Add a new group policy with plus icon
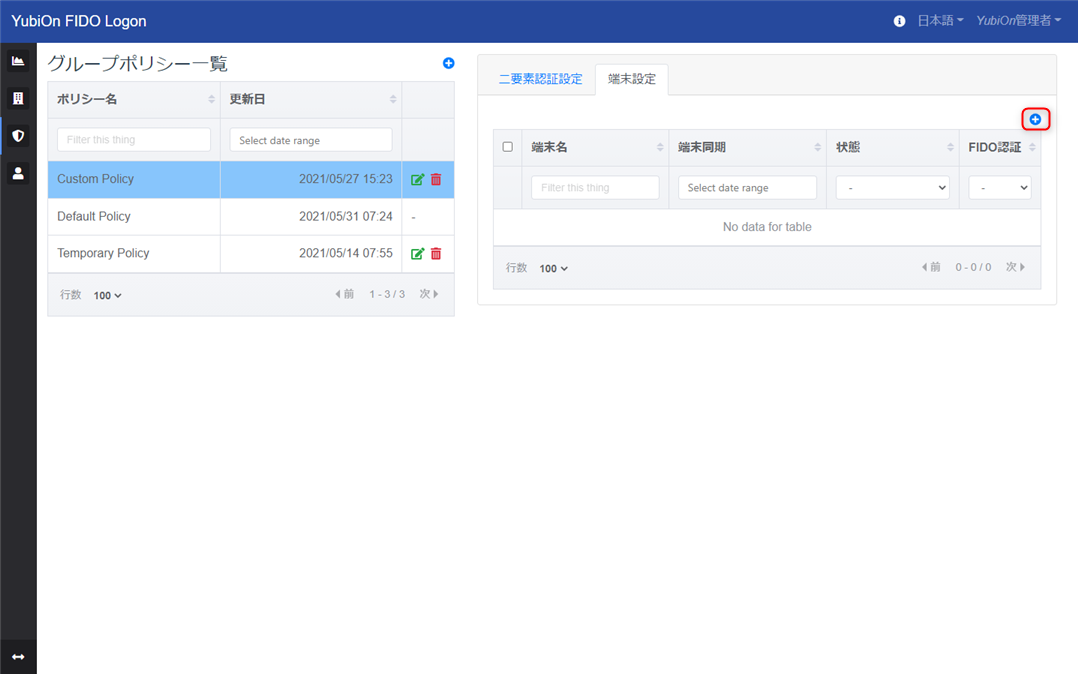Image resolution: width=1078 pixels, height=674 pixels. pyautogui.click(x=448, y=63)
